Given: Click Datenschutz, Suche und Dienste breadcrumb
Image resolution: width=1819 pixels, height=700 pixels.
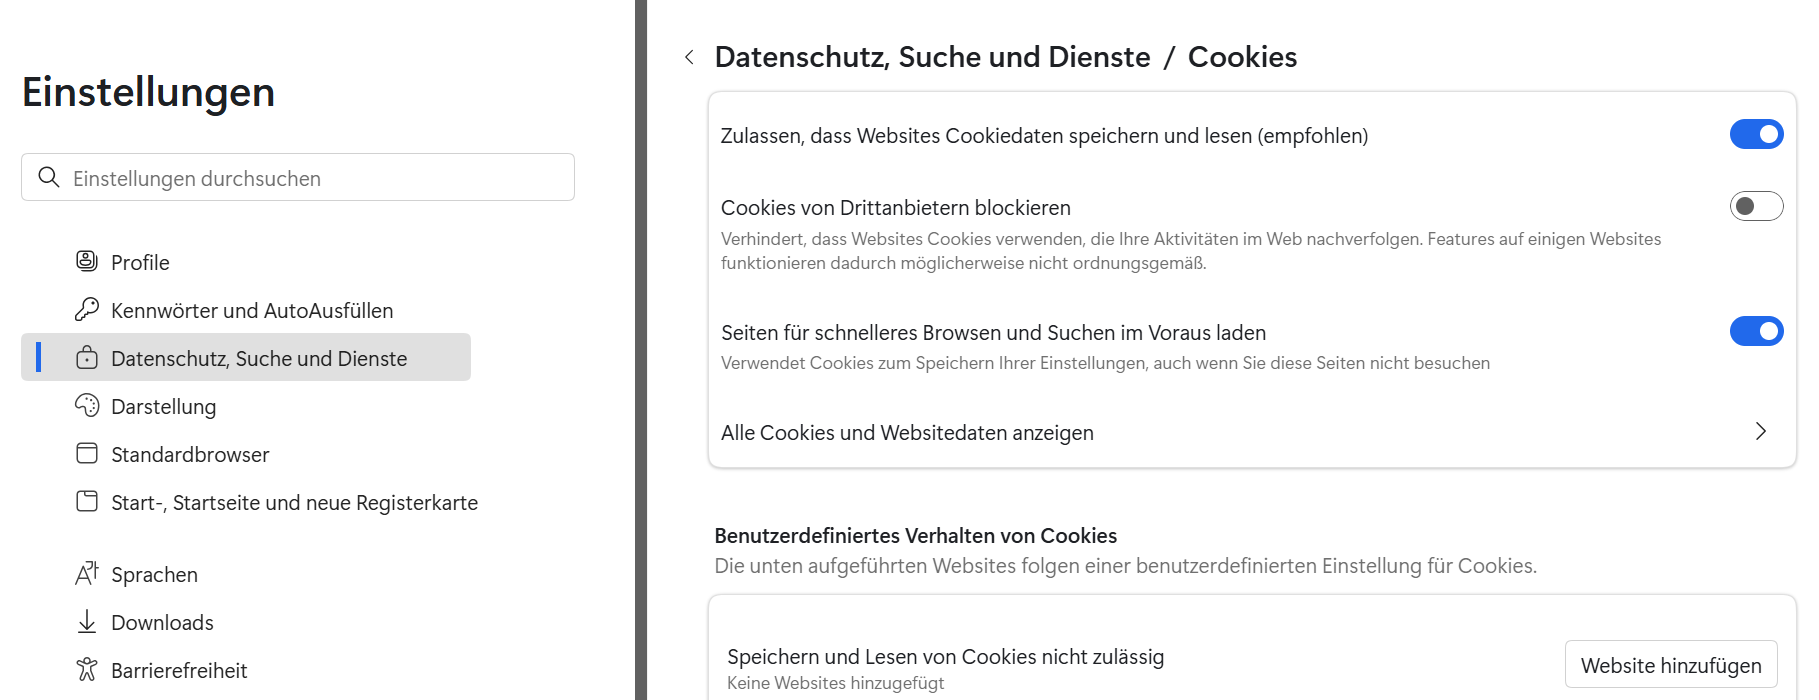Looking at the screenshot, I should [932, 57].
